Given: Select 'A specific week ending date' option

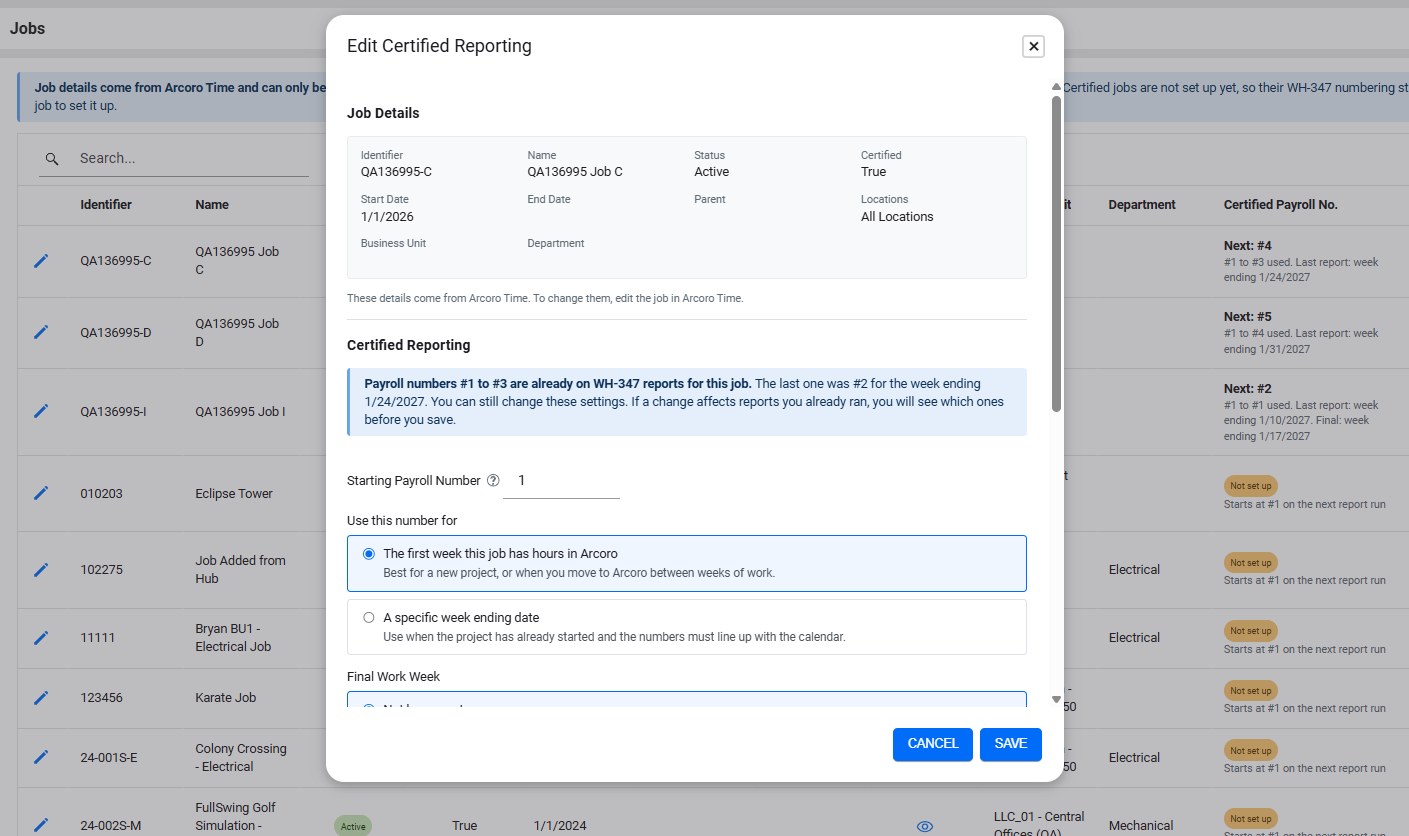Looking at the screenshot, I should point(686,627).
